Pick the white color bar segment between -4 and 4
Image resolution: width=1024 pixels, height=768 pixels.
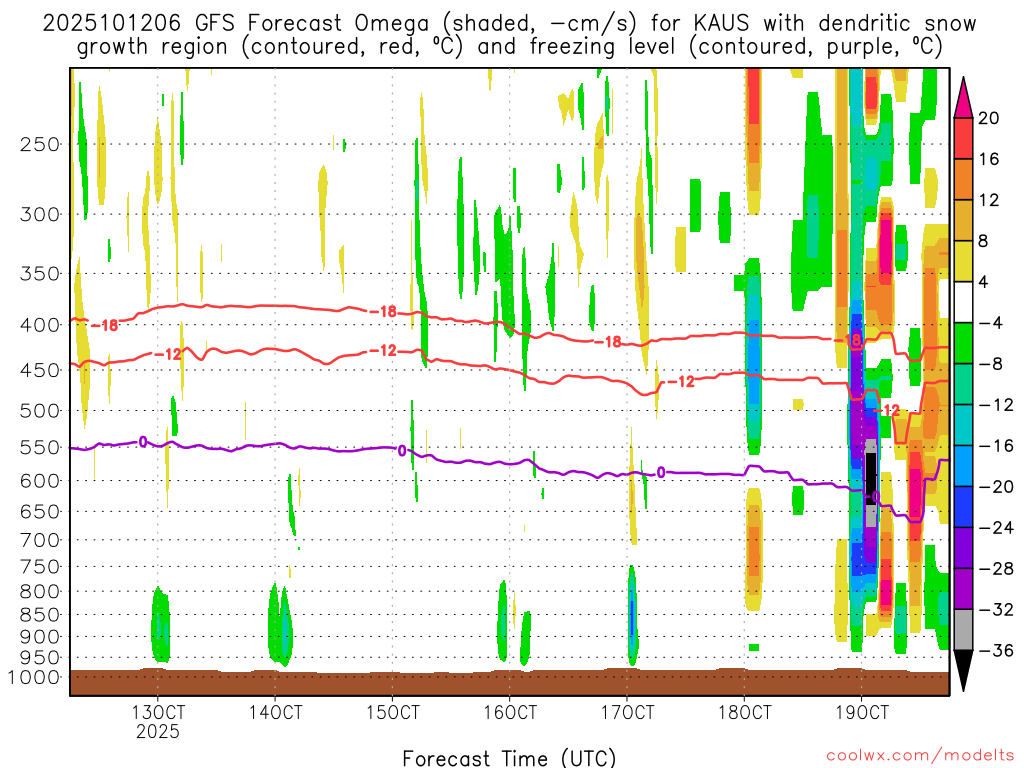click(x=963, y=303)
